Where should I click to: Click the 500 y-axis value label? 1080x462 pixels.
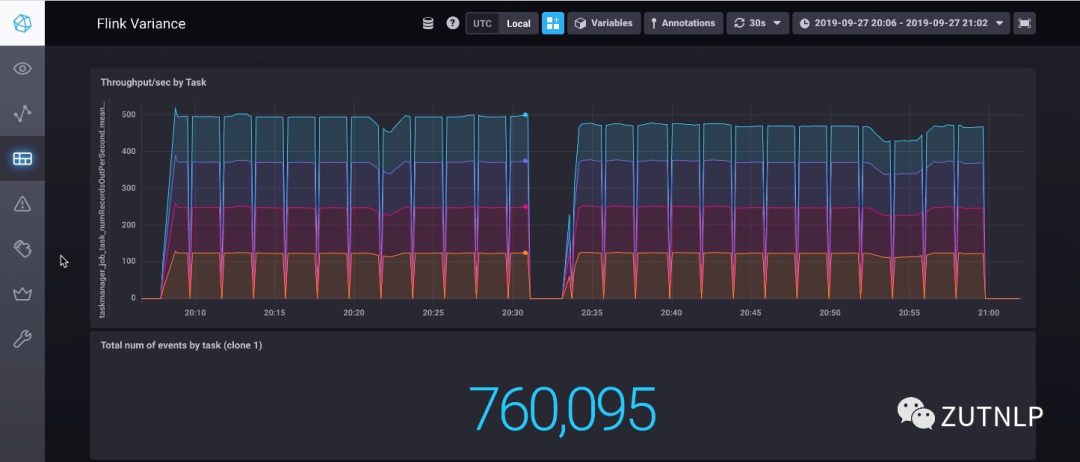click(128, 114)
